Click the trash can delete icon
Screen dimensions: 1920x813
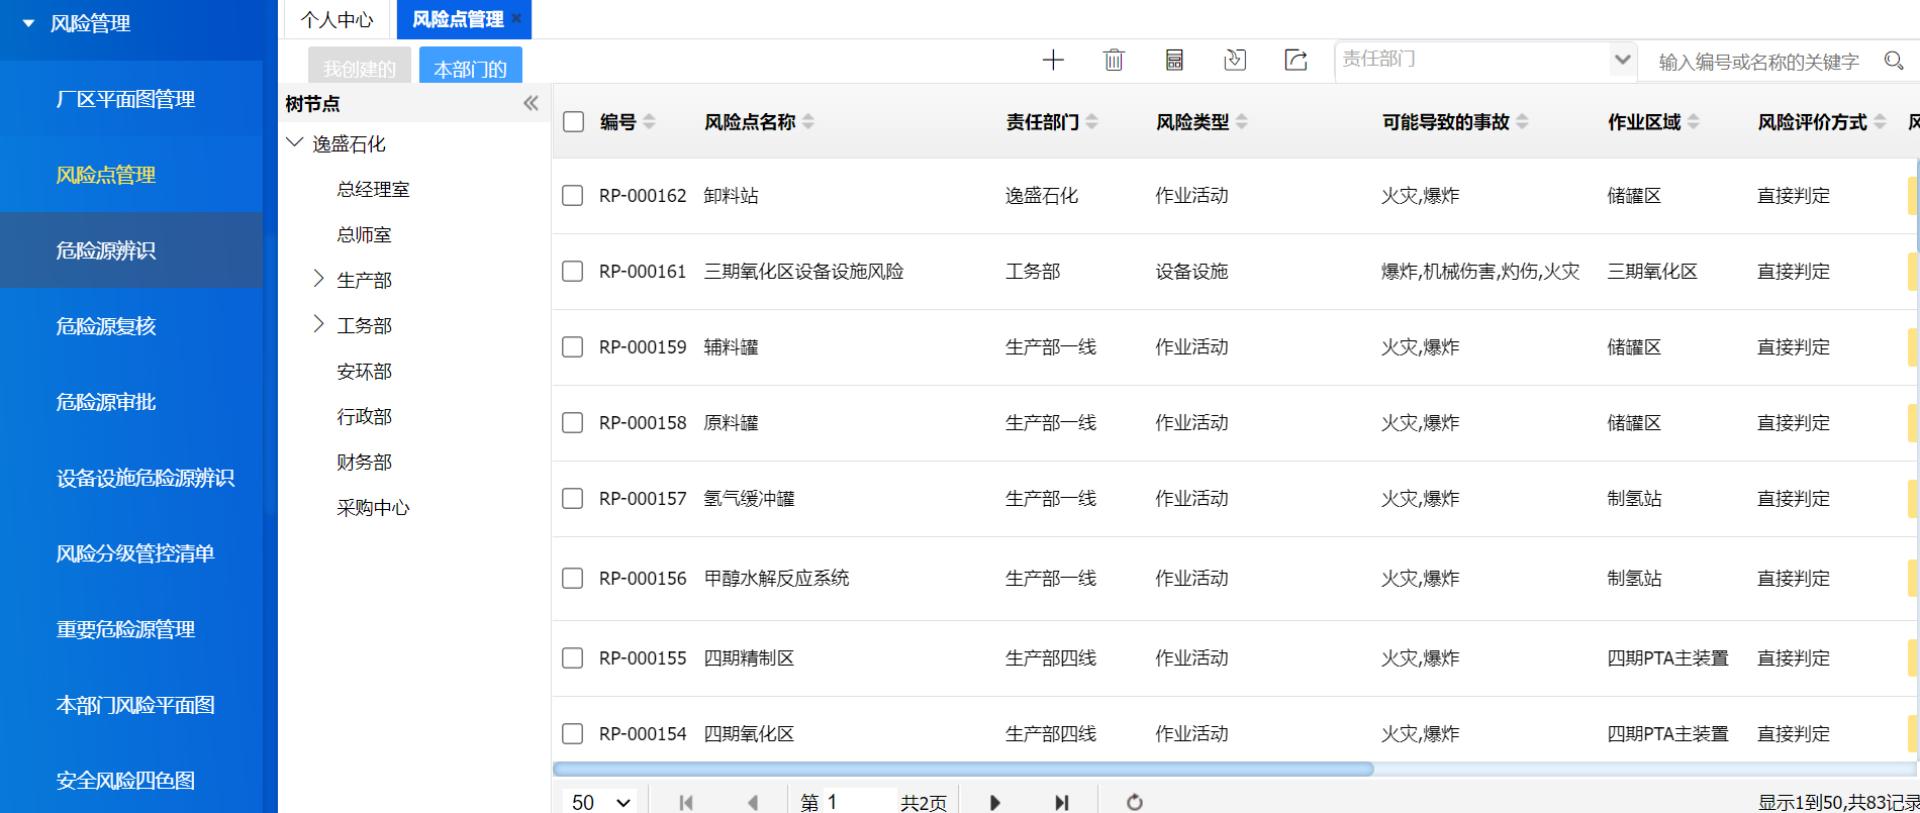[x=1113, y=60]
